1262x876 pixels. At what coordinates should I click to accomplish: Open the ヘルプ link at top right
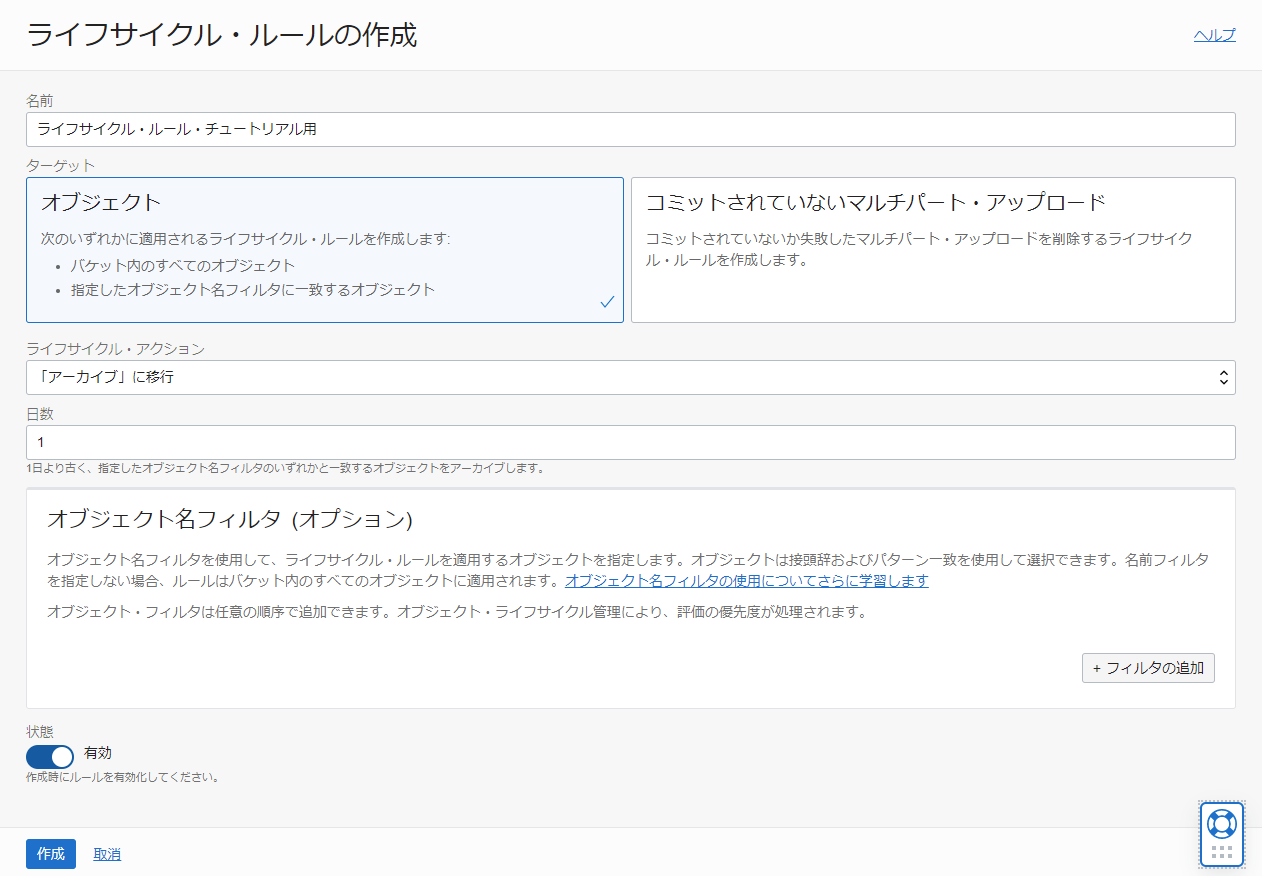1214,34
